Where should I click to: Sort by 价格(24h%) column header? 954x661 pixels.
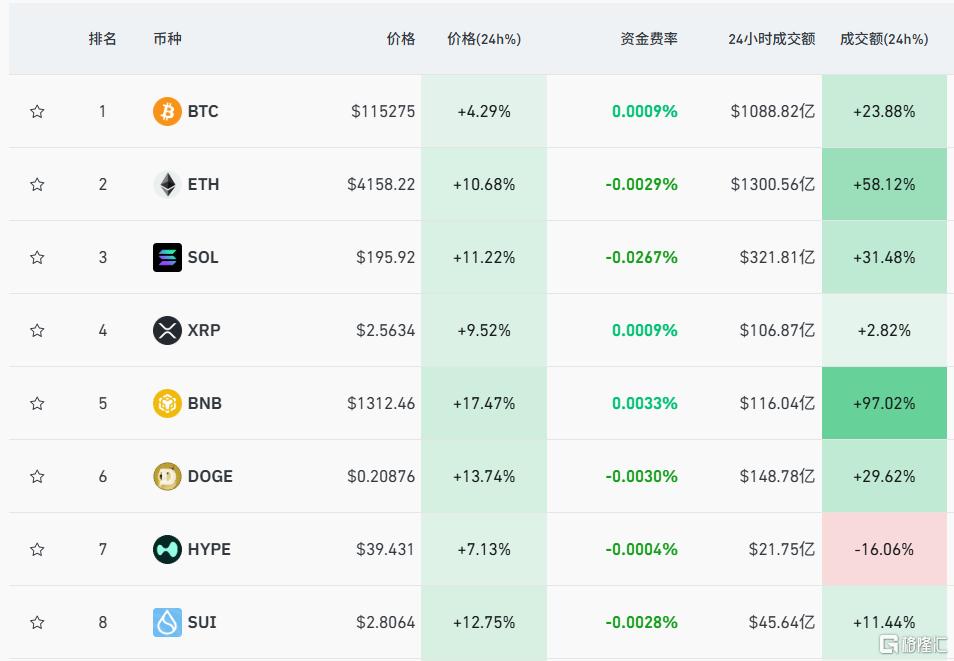pos(484,39)
